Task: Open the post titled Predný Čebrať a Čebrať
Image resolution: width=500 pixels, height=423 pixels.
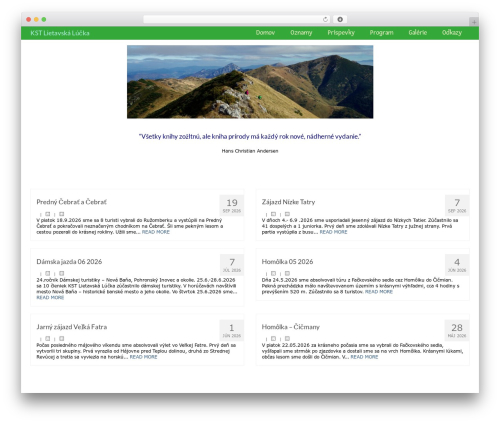Action: pos(72,202)
